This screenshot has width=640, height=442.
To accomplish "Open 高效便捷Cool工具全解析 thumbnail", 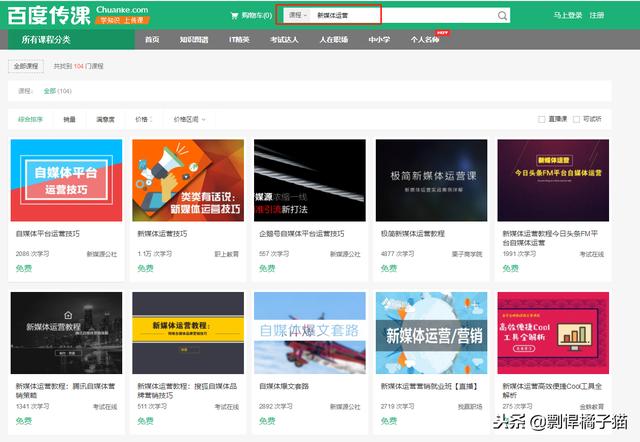I will pos(553,333).
